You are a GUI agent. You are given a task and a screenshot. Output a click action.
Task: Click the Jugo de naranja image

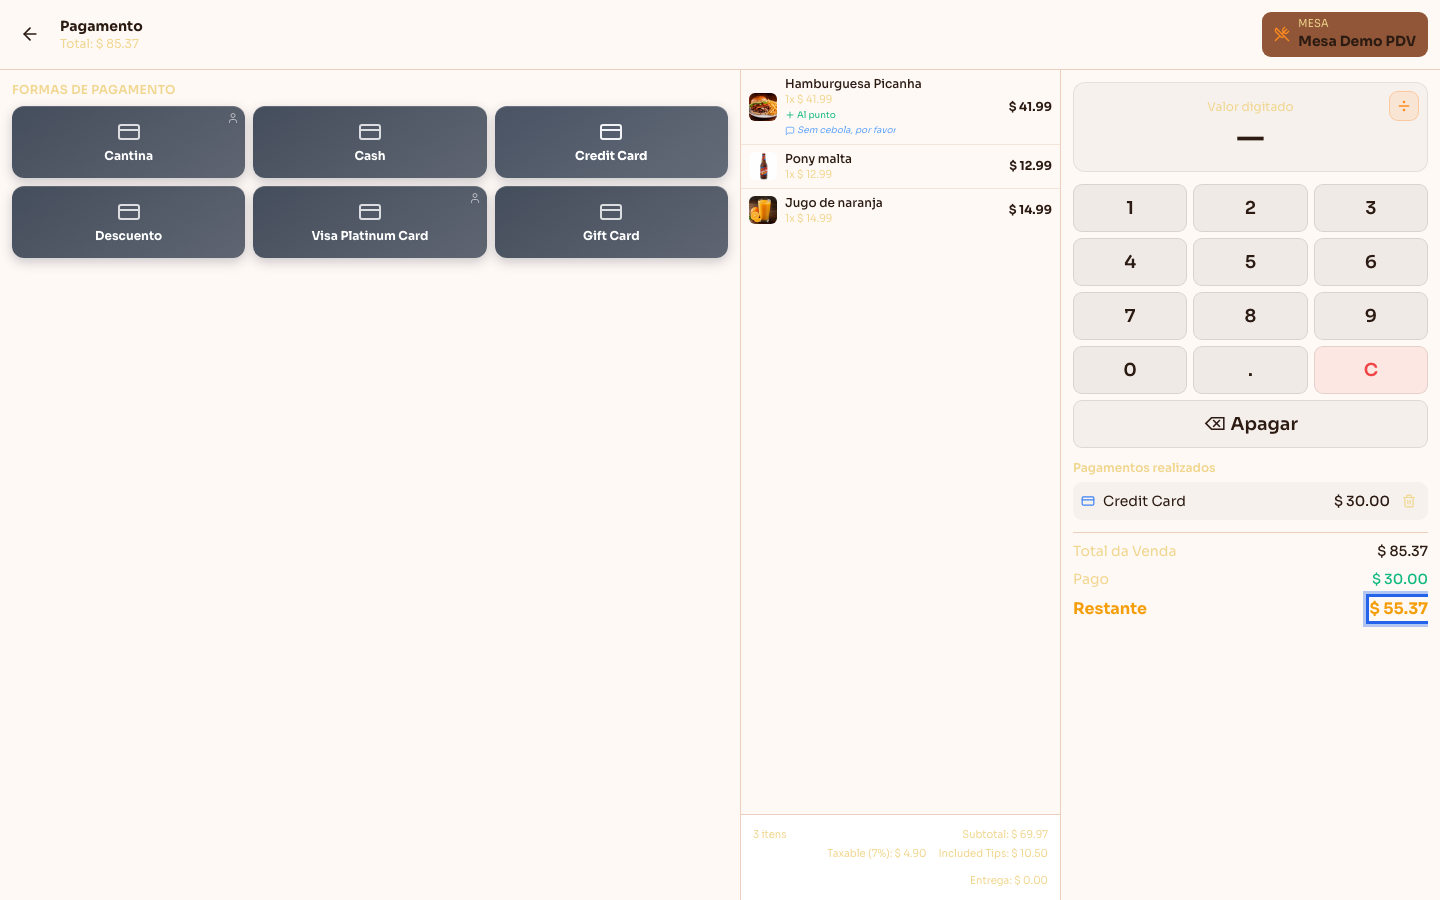pos(763,210)
